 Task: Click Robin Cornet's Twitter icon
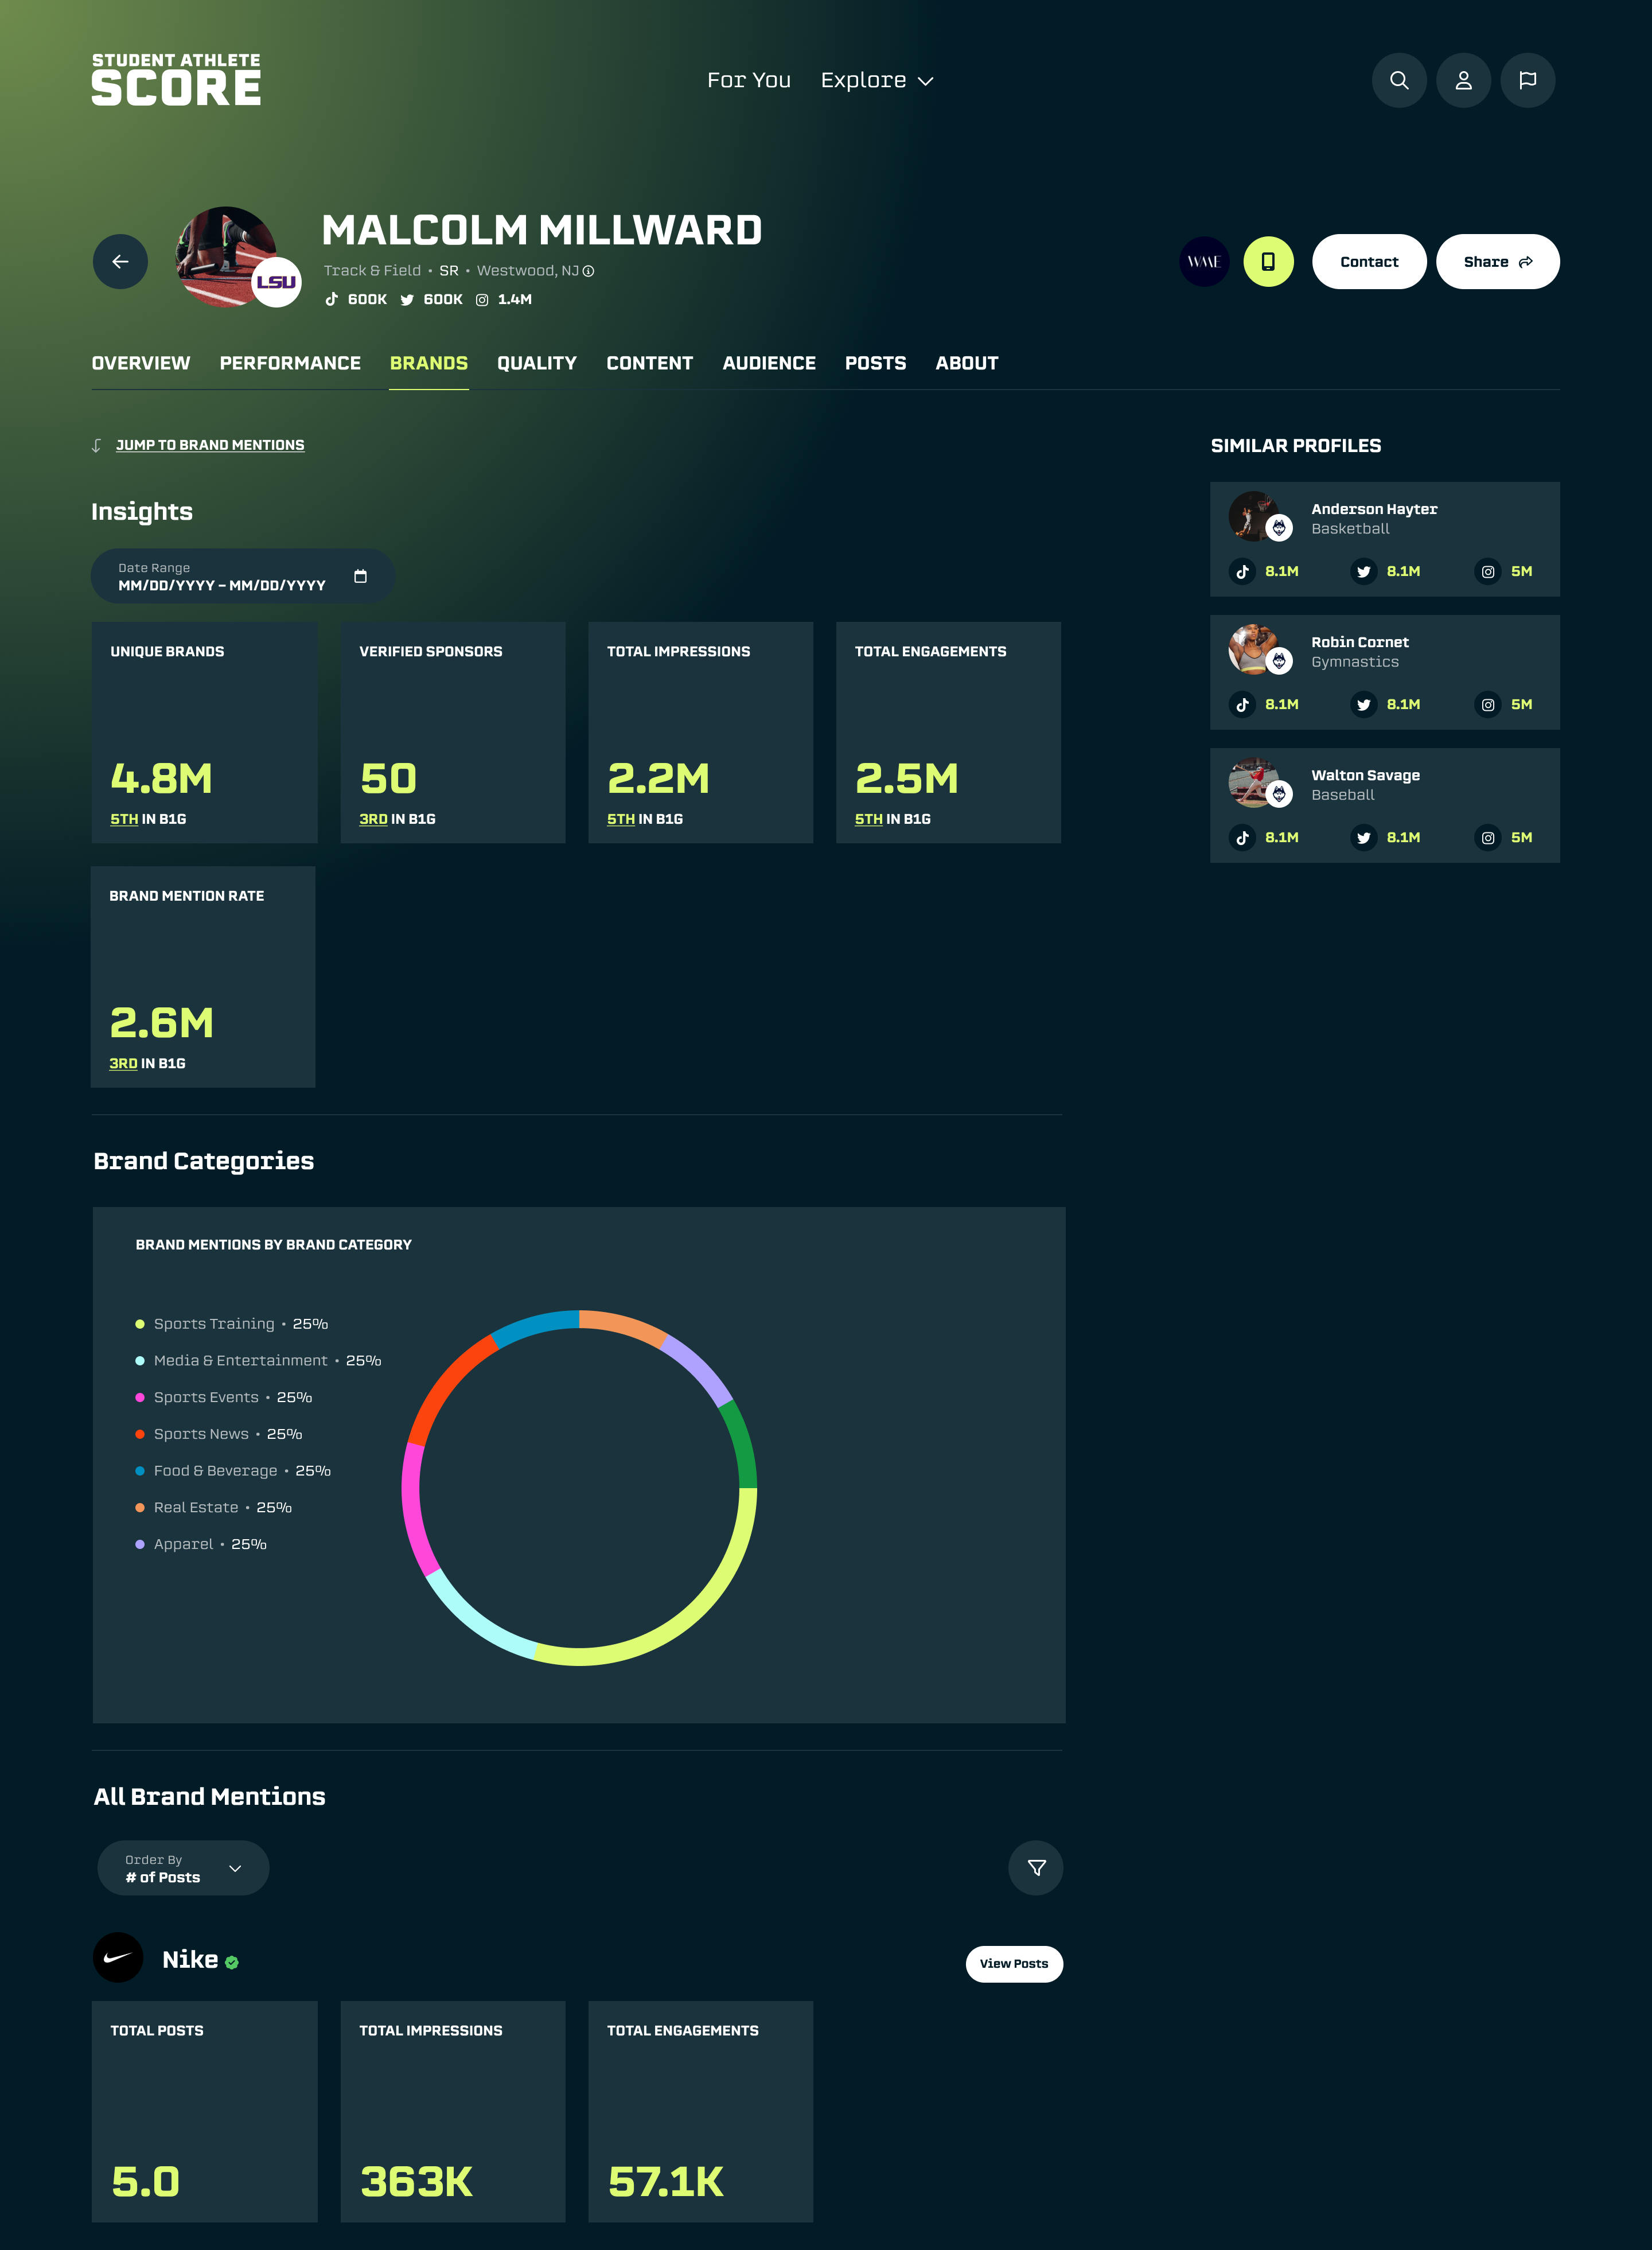pos(1364,704)
